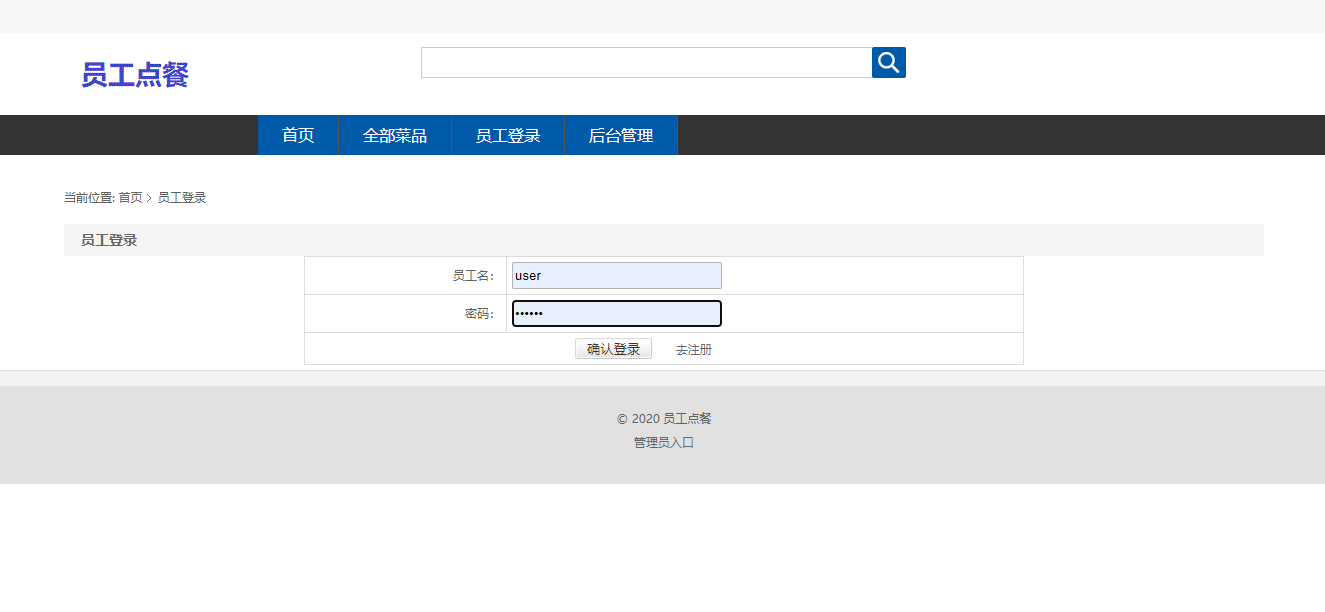1325x612 pixels.
Task: Click inside the top search input box
Action: [x=645, y=61]
